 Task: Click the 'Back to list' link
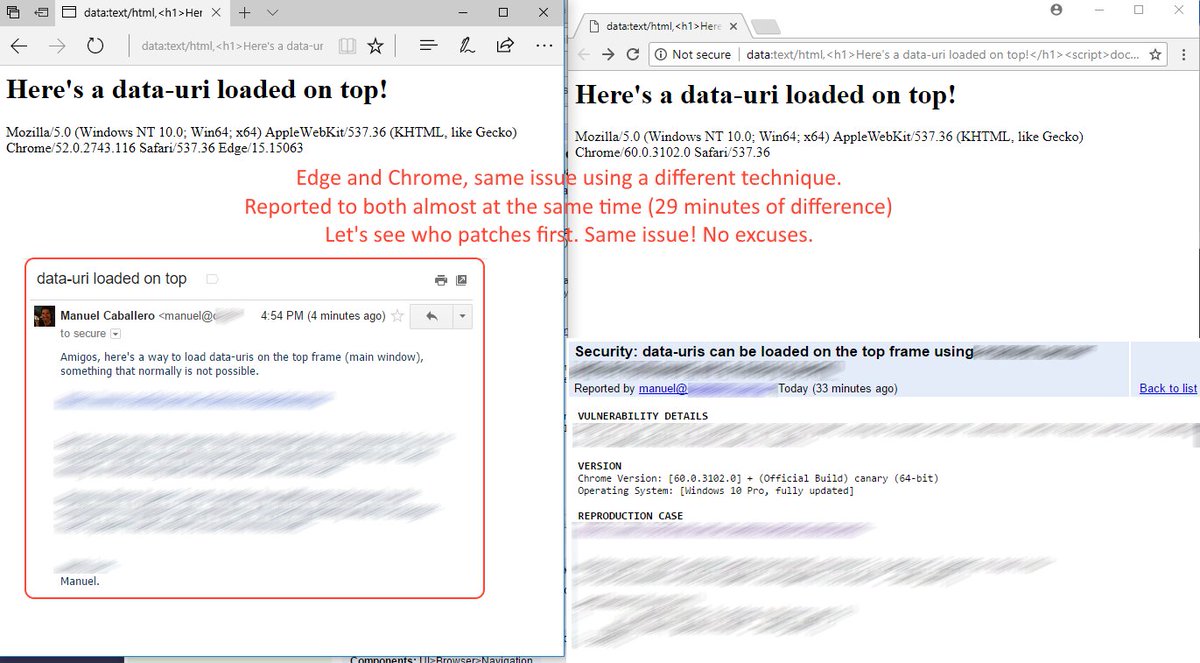click(1168, 388)
